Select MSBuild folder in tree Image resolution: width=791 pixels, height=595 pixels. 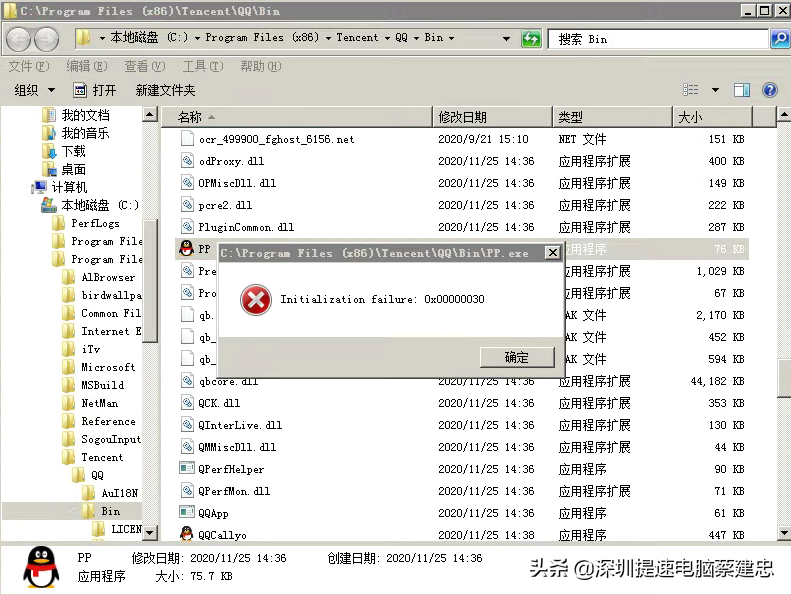102,385
